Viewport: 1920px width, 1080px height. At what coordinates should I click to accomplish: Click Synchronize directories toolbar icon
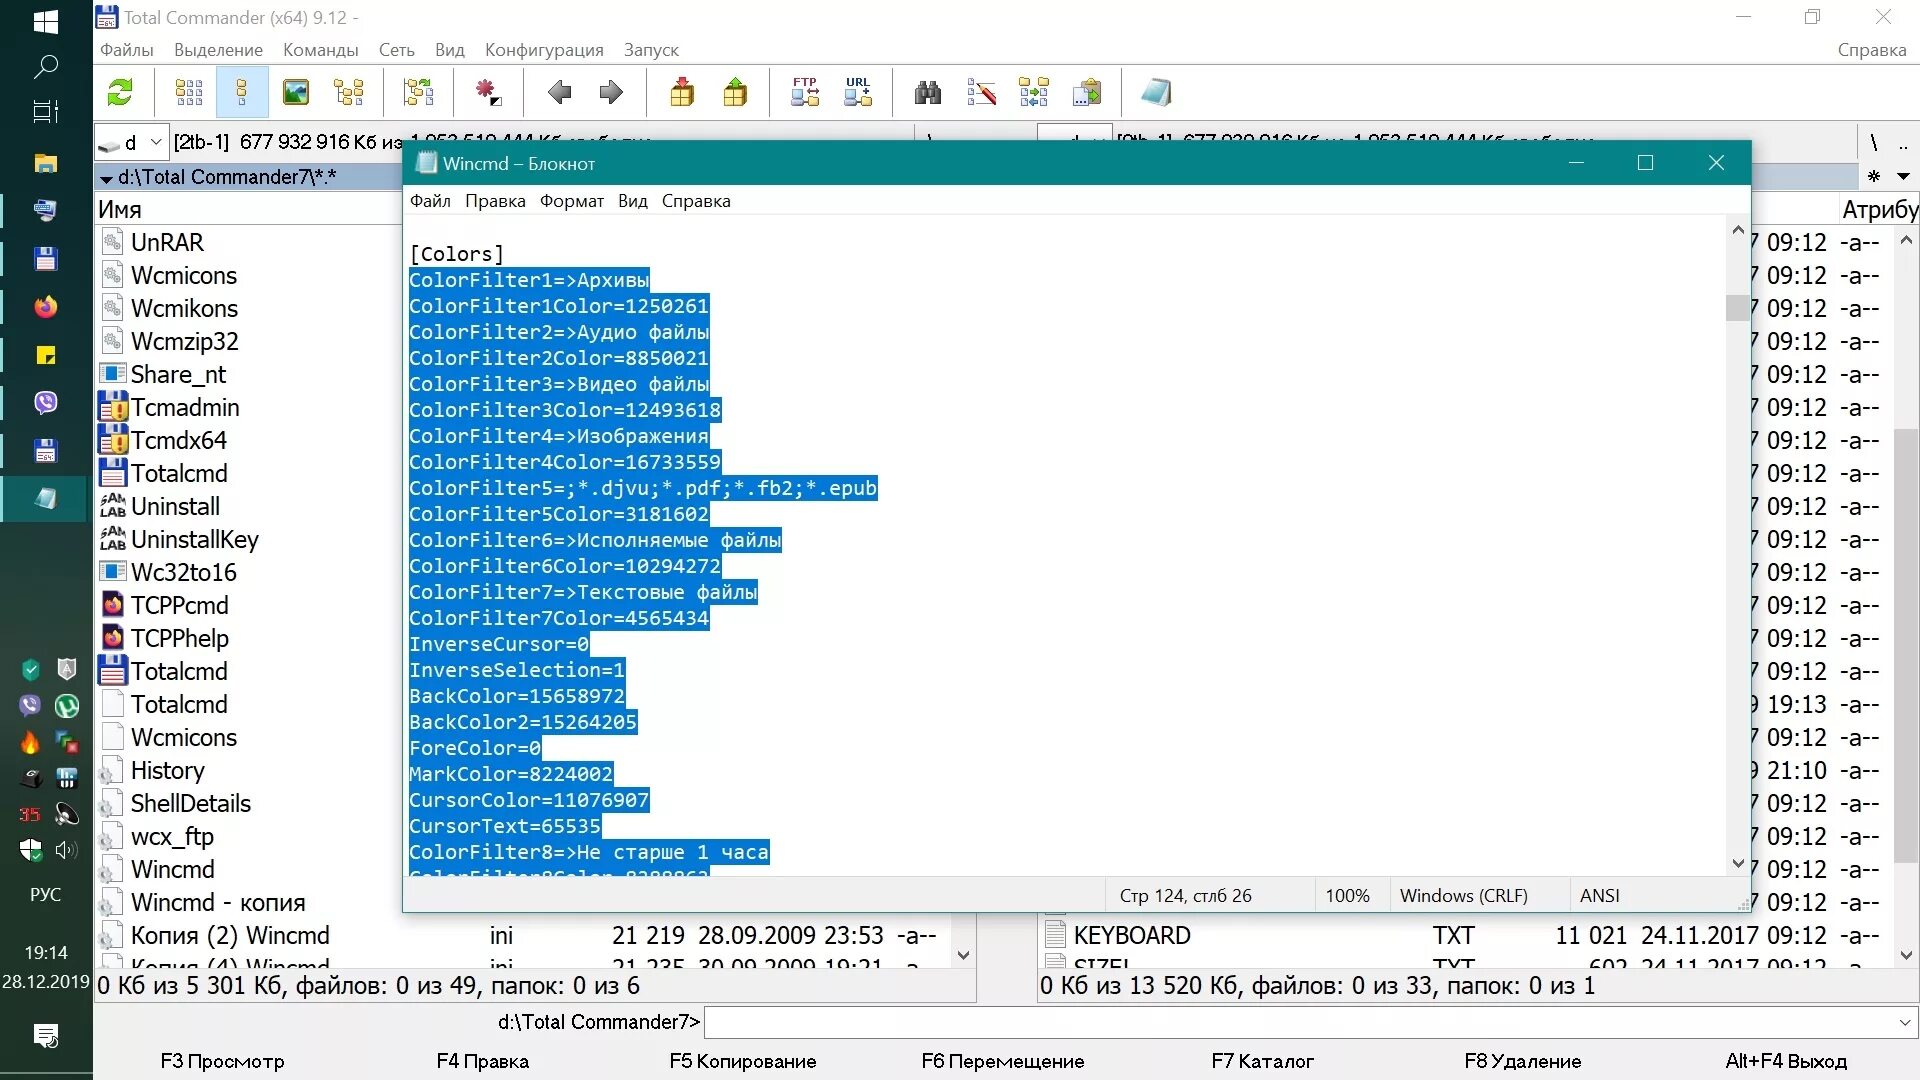1033,93
